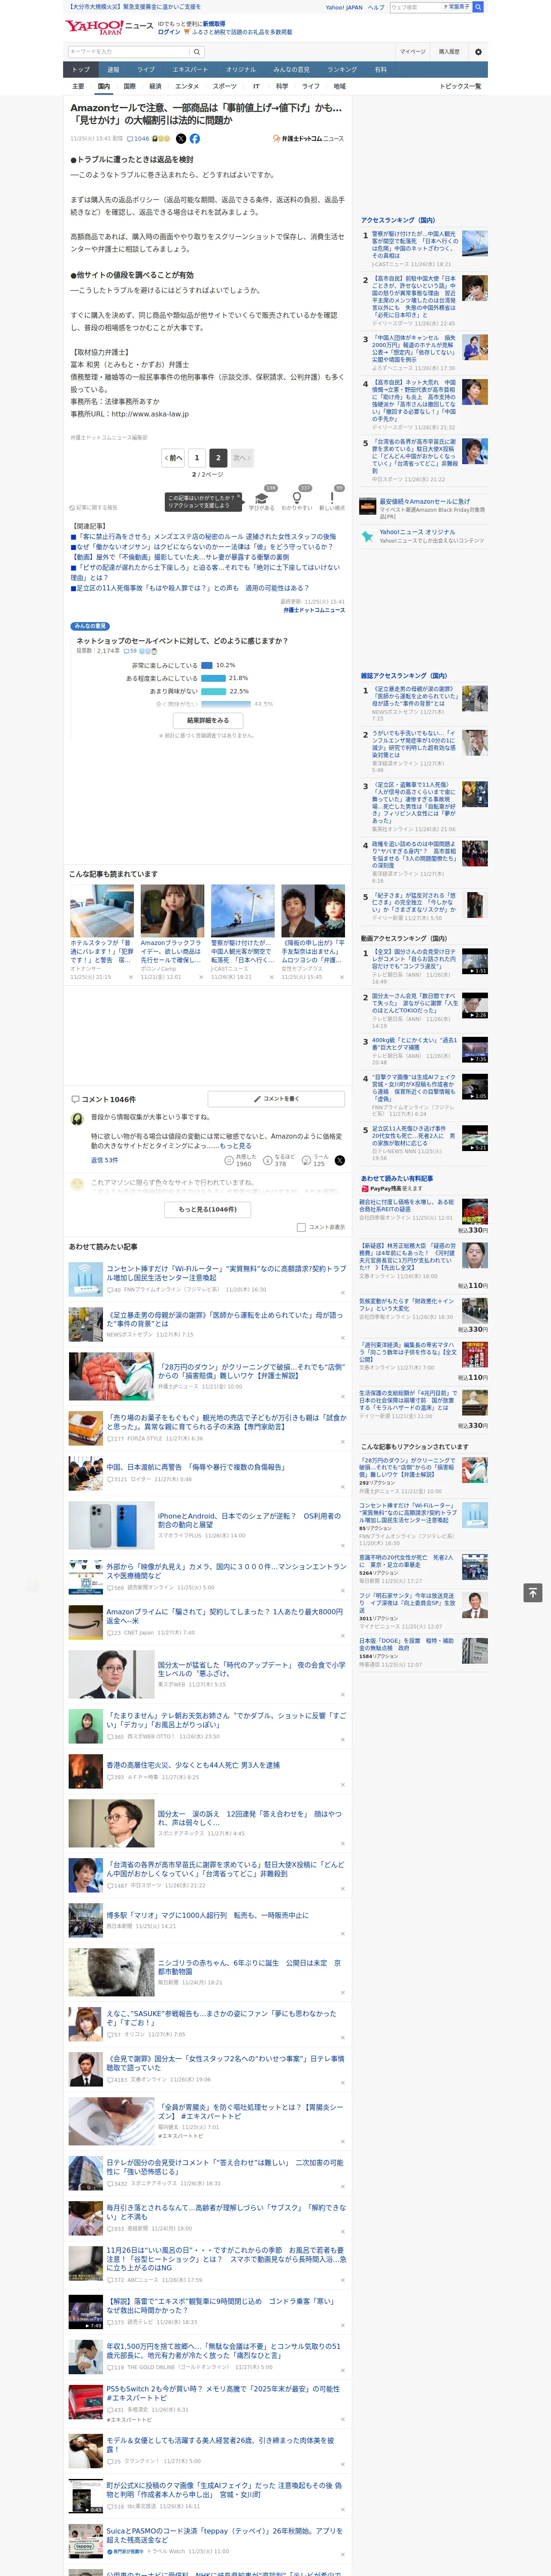Click the 1046 comment count bubble
This screenshot has width=551, height=2576.
138,139
